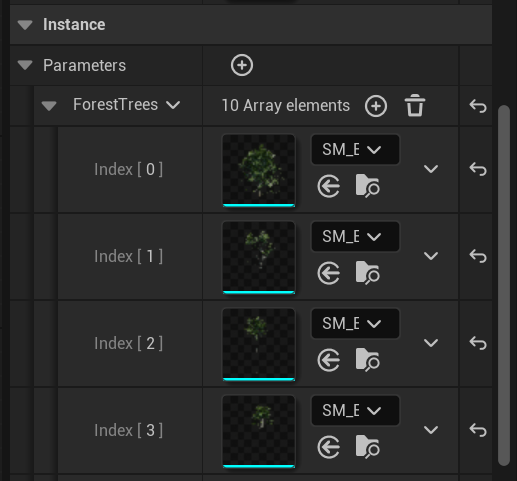The width and height of the screenshot is (517, 481).
Task: Use selected asset for Index [3]
Action: (329, 447)
